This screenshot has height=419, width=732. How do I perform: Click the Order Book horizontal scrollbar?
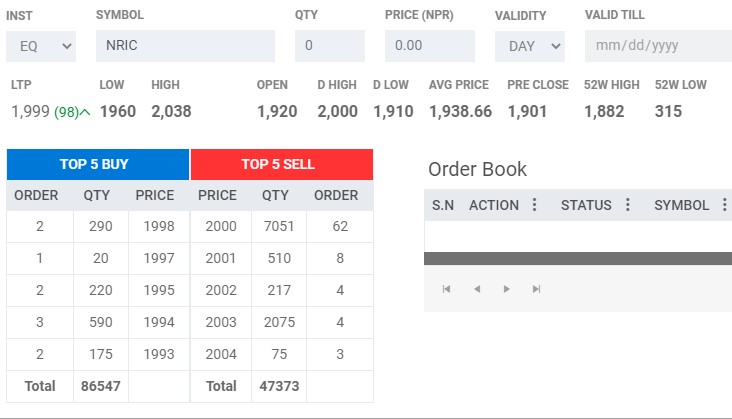tap(577, 258)
